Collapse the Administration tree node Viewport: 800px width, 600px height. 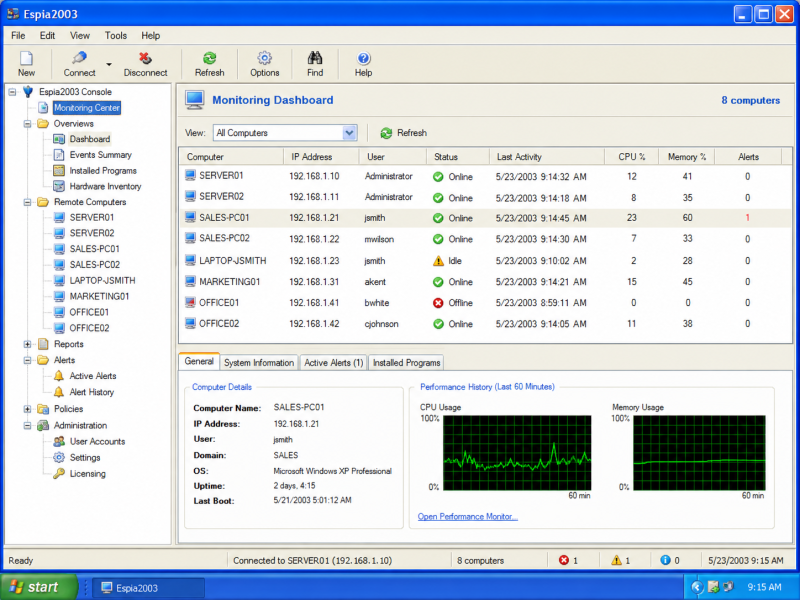pyautogui.click(x=28, y=426)
